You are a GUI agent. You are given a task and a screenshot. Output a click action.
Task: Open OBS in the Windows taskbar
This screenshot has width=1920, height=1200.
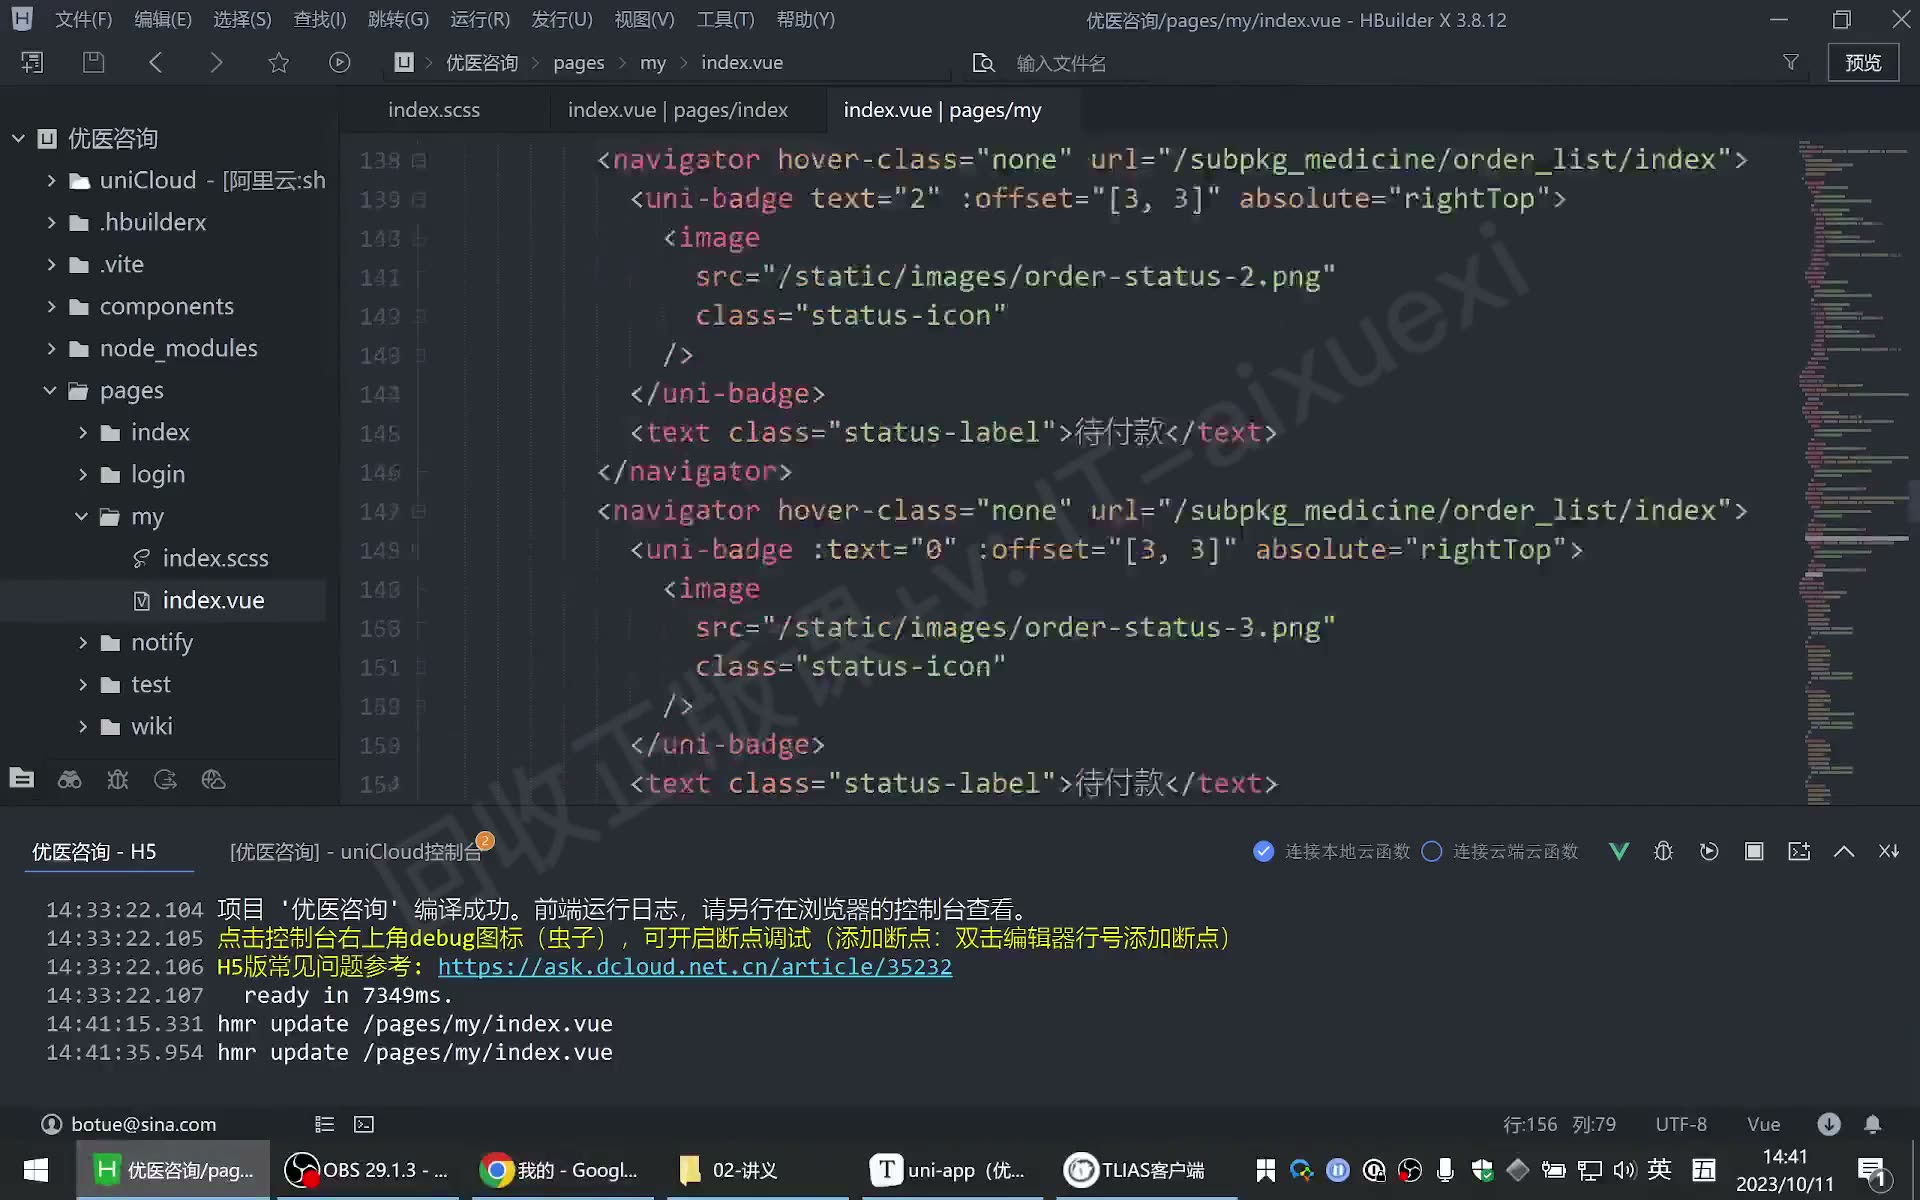point(366,1170)
